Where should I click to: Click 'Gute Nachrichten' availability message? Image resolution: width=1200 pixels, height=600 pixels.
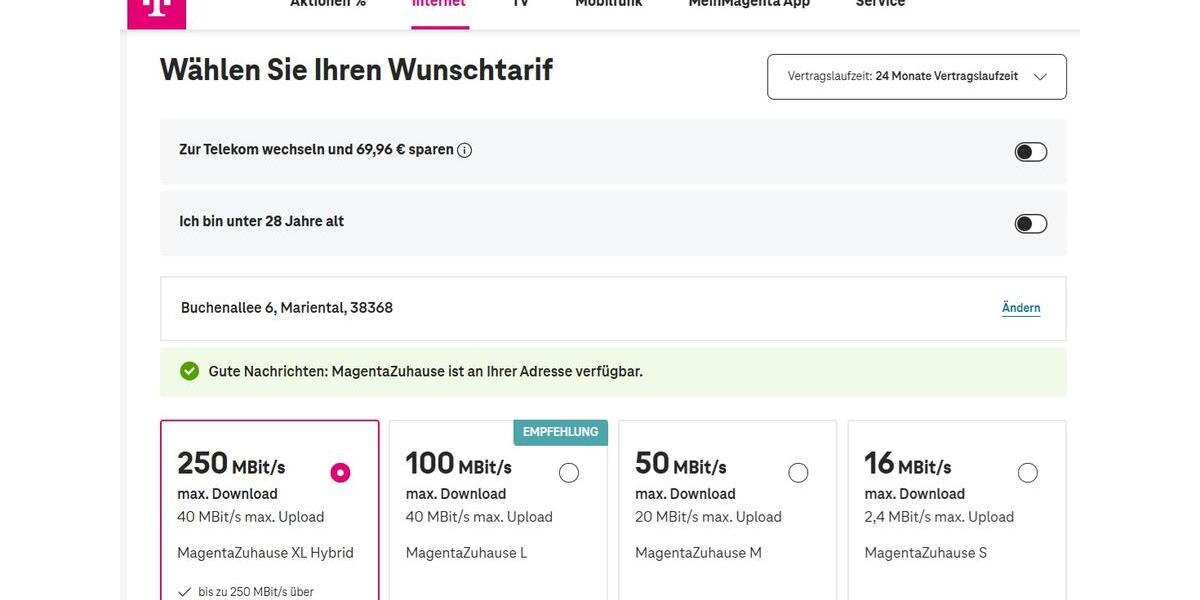pos(425,371)
